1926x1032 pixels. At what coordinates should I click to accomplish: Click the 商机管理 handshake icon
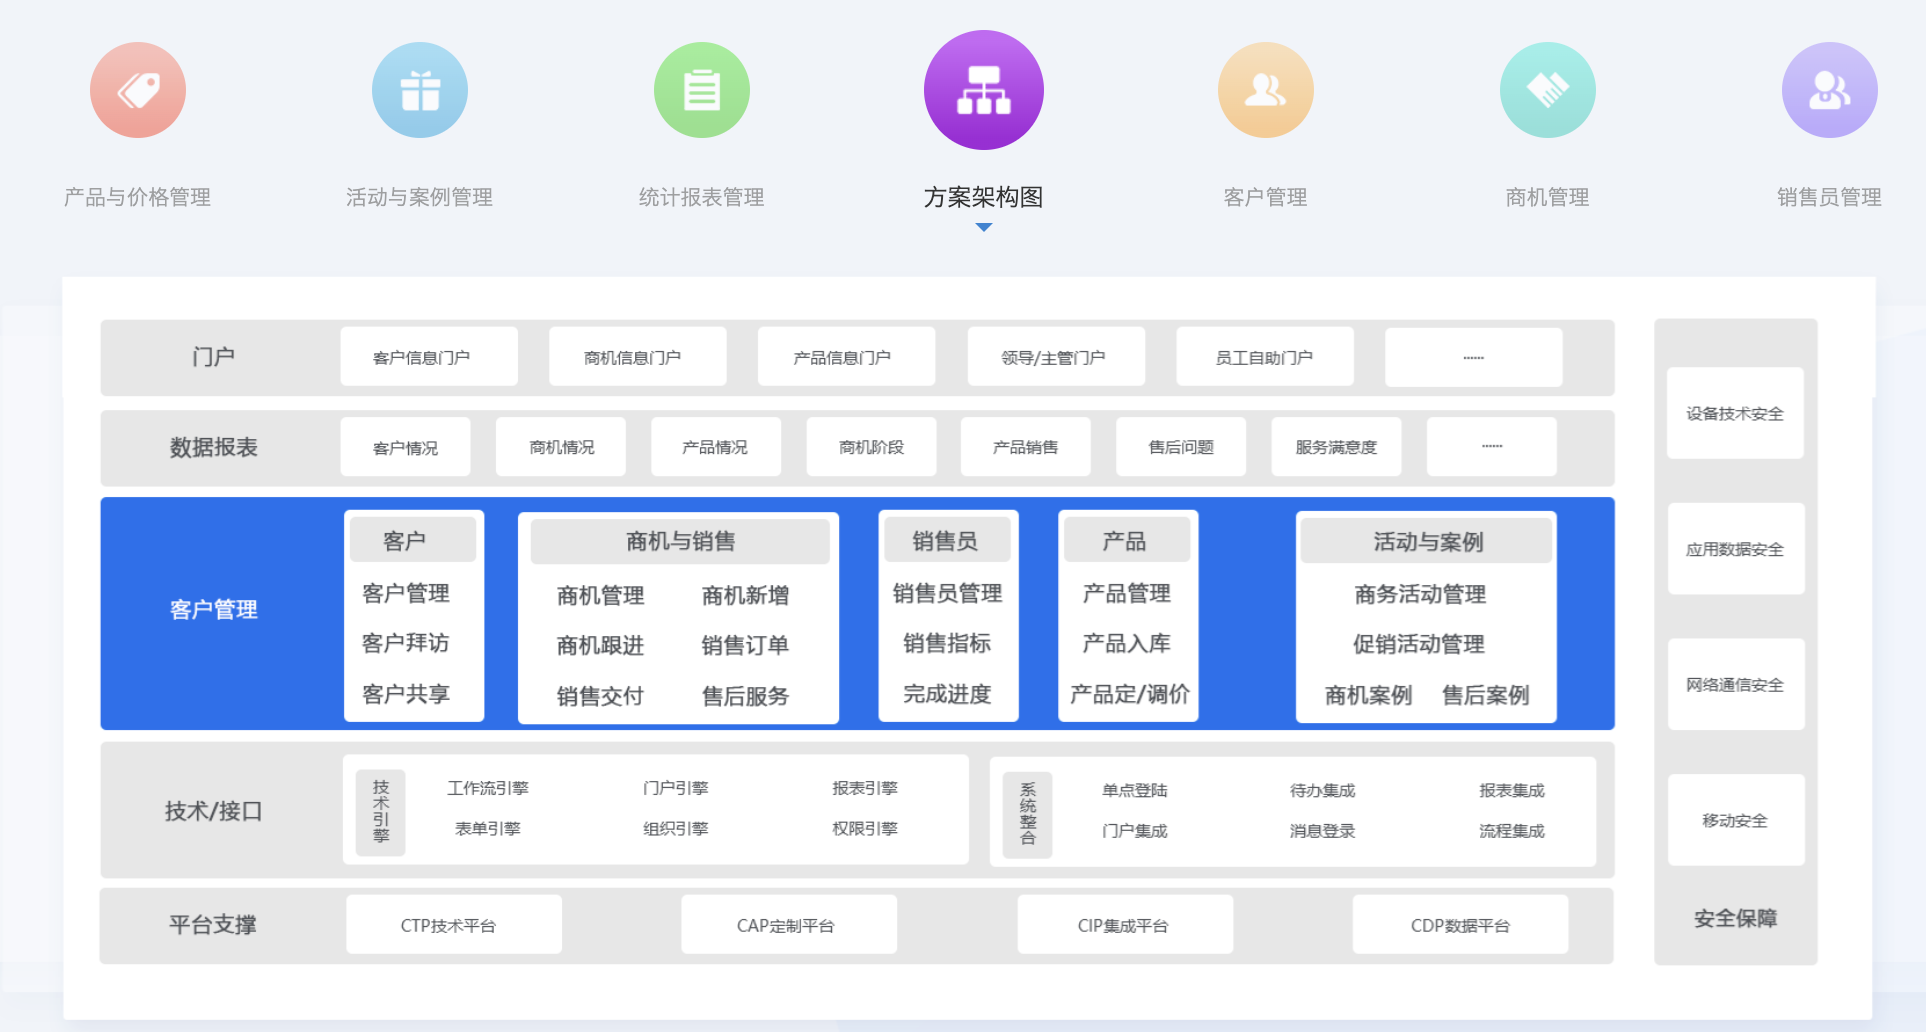pos(1548,89)
